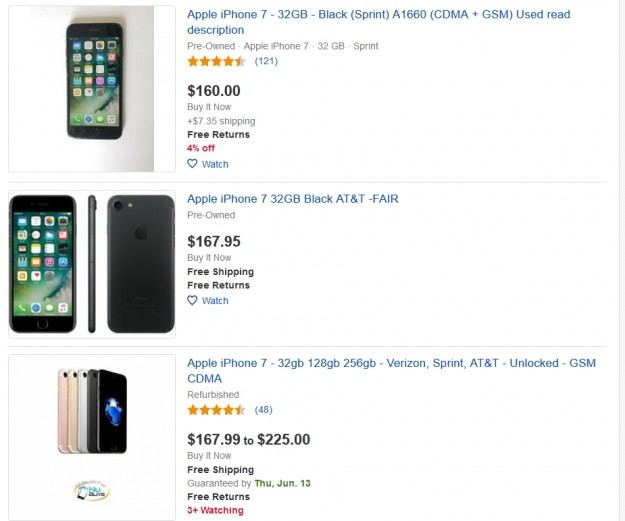
Task: Click the 4% off label
Action: pos(201,148)
